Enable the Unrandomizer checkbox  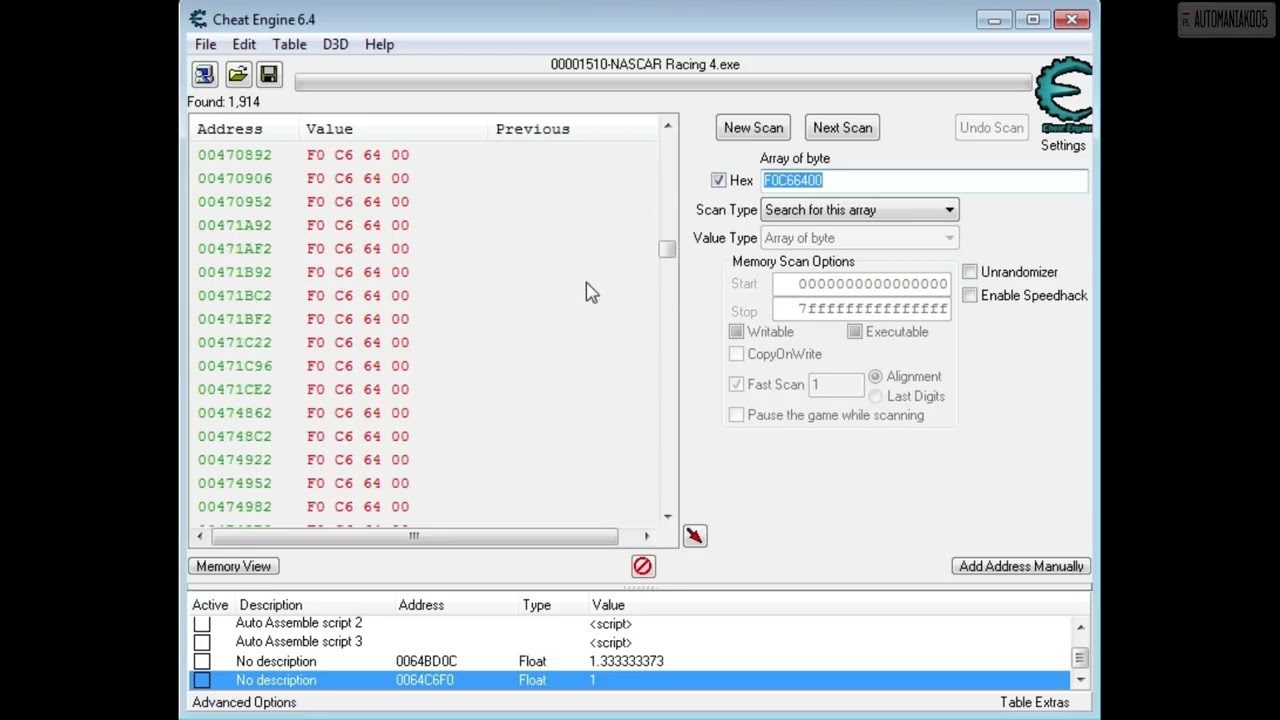[969, 272]
